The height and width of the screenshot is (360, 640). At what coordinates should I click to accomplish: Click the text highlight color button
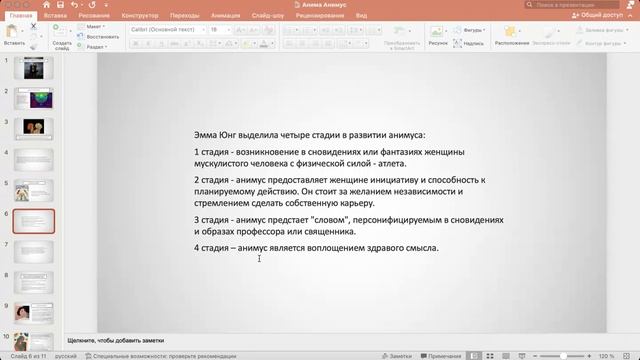tap(246, 43)
